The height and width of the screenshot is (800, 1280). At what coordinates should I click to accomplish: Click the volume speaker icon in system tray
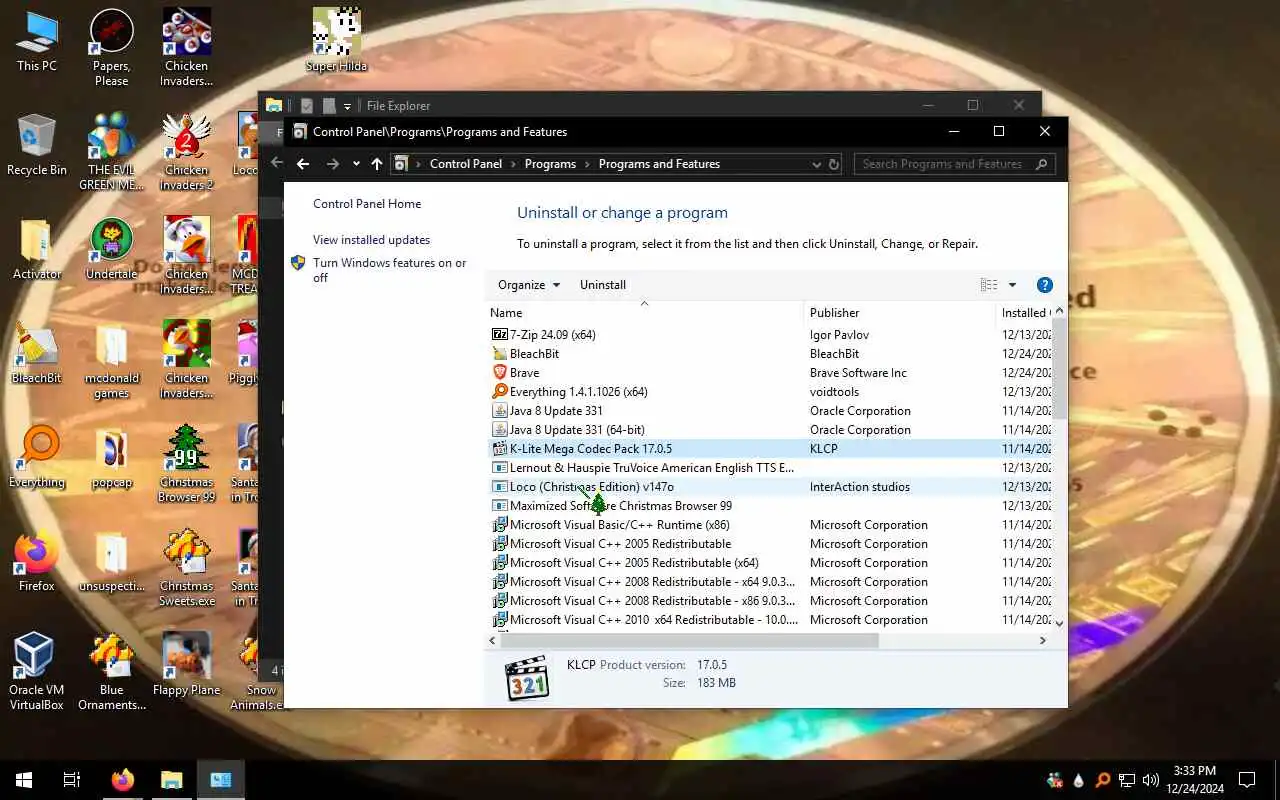pos(1151,780)
